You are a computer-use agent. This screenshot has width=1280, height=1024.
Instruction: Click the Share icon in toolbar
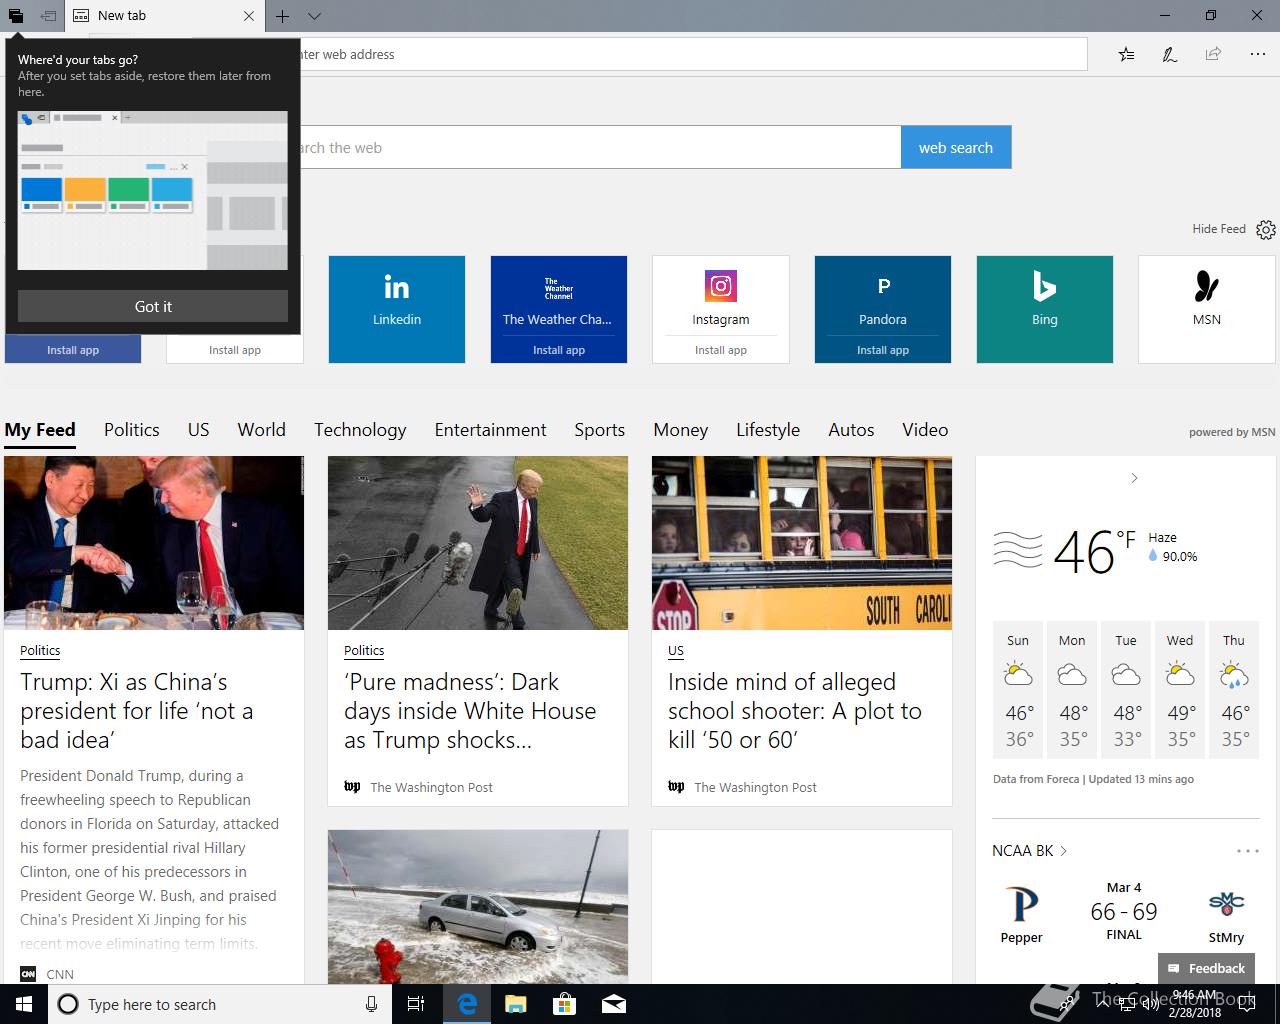click(x=1213, y=54)
